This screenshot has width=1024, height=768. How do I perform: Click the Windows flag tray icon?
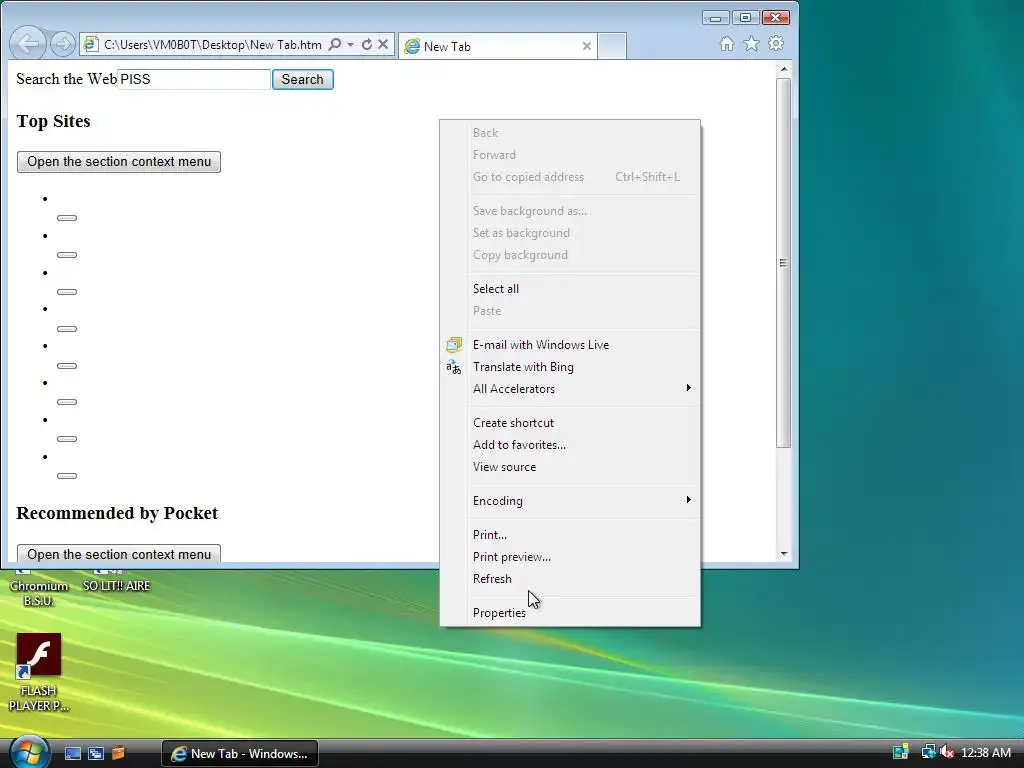click(901, 753)
